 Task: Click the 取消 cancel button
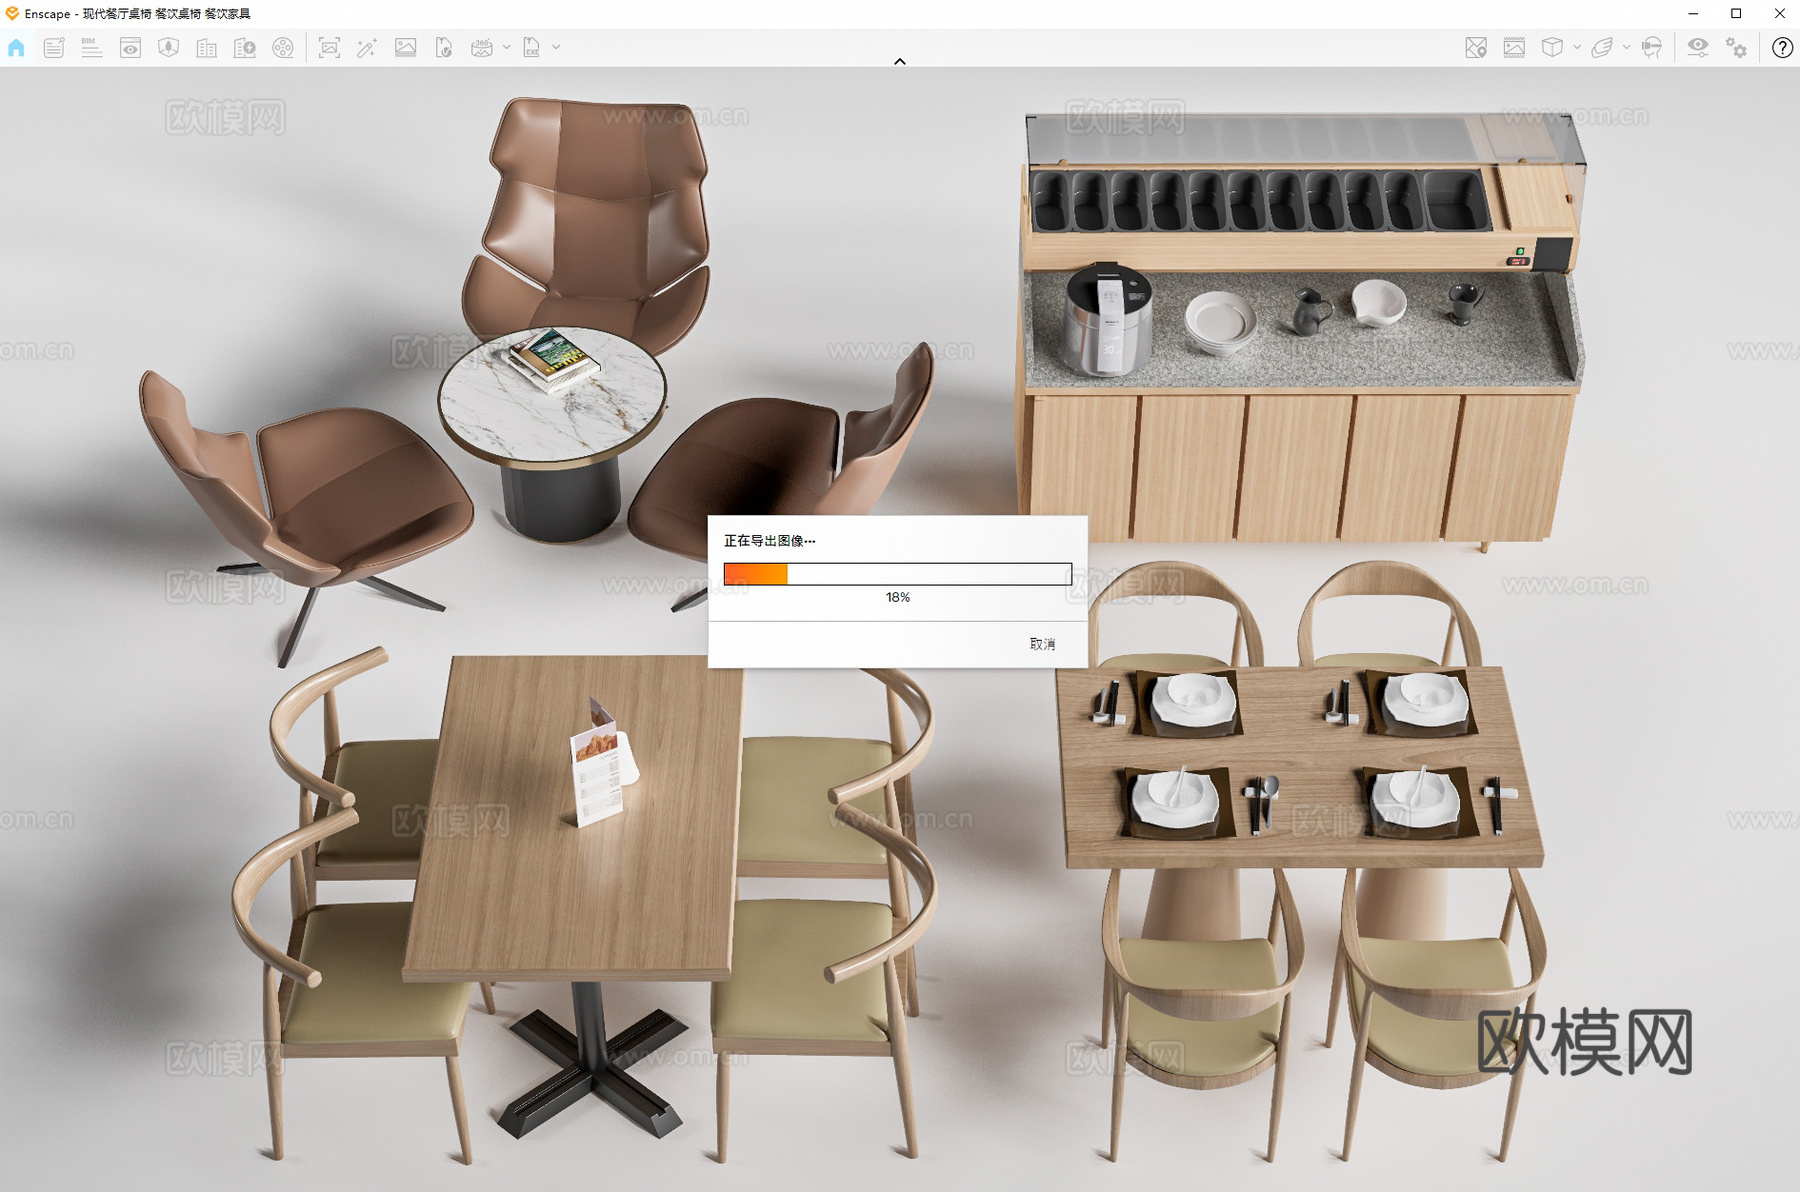1042,644
